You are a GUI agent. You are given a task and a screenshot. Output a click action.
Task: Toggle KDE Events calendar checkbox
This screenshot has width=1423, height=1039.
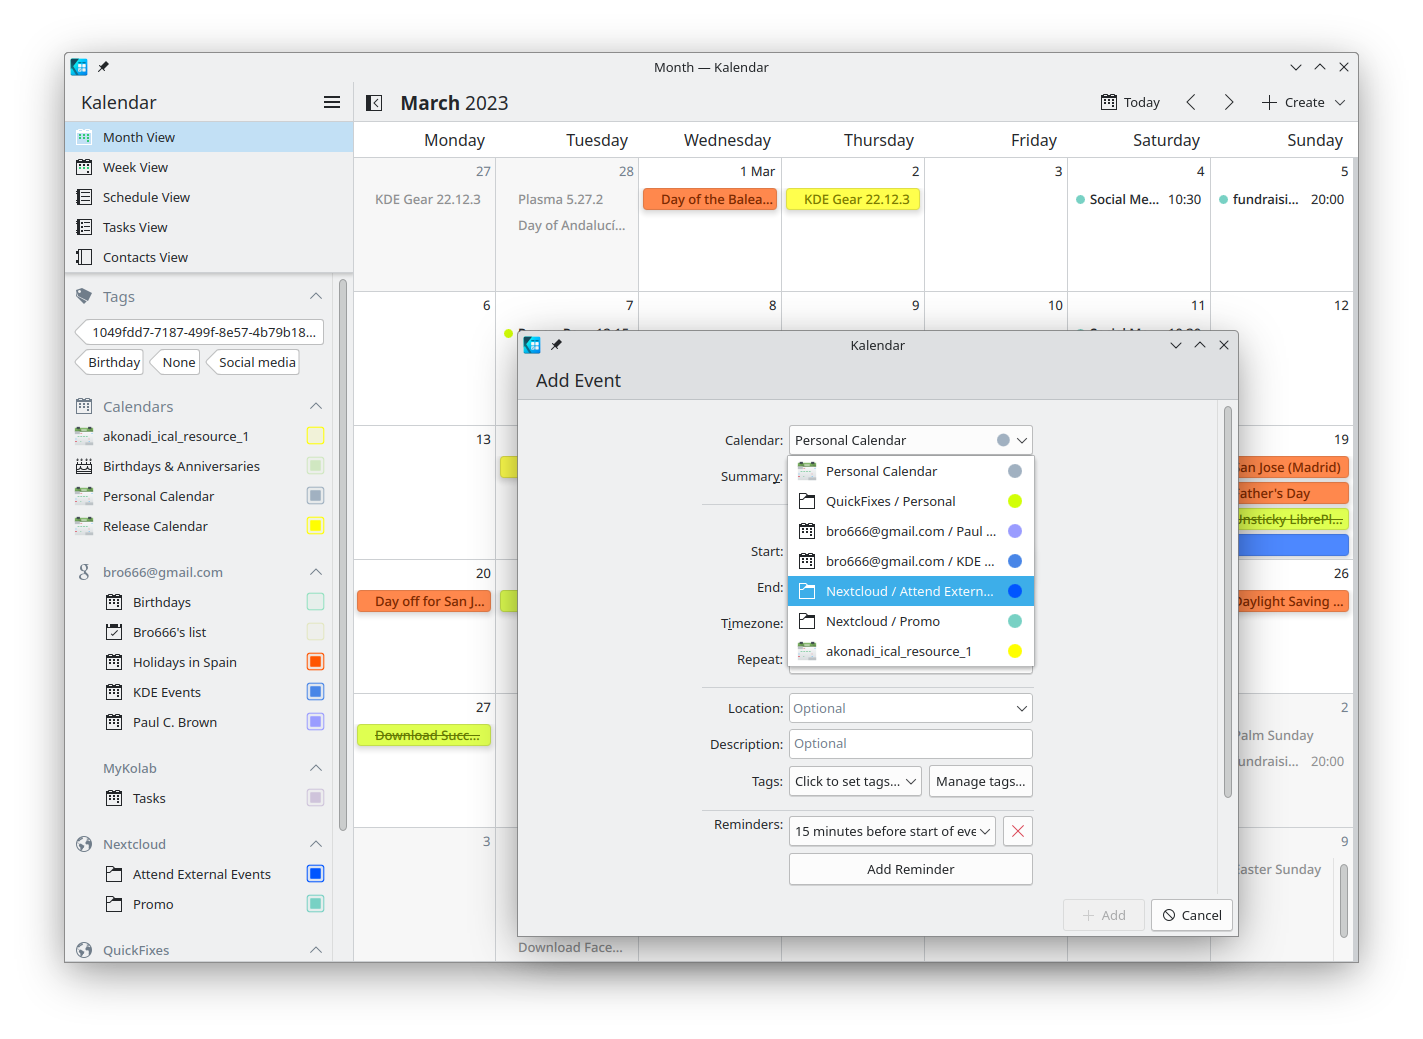[x=315, y=692]
